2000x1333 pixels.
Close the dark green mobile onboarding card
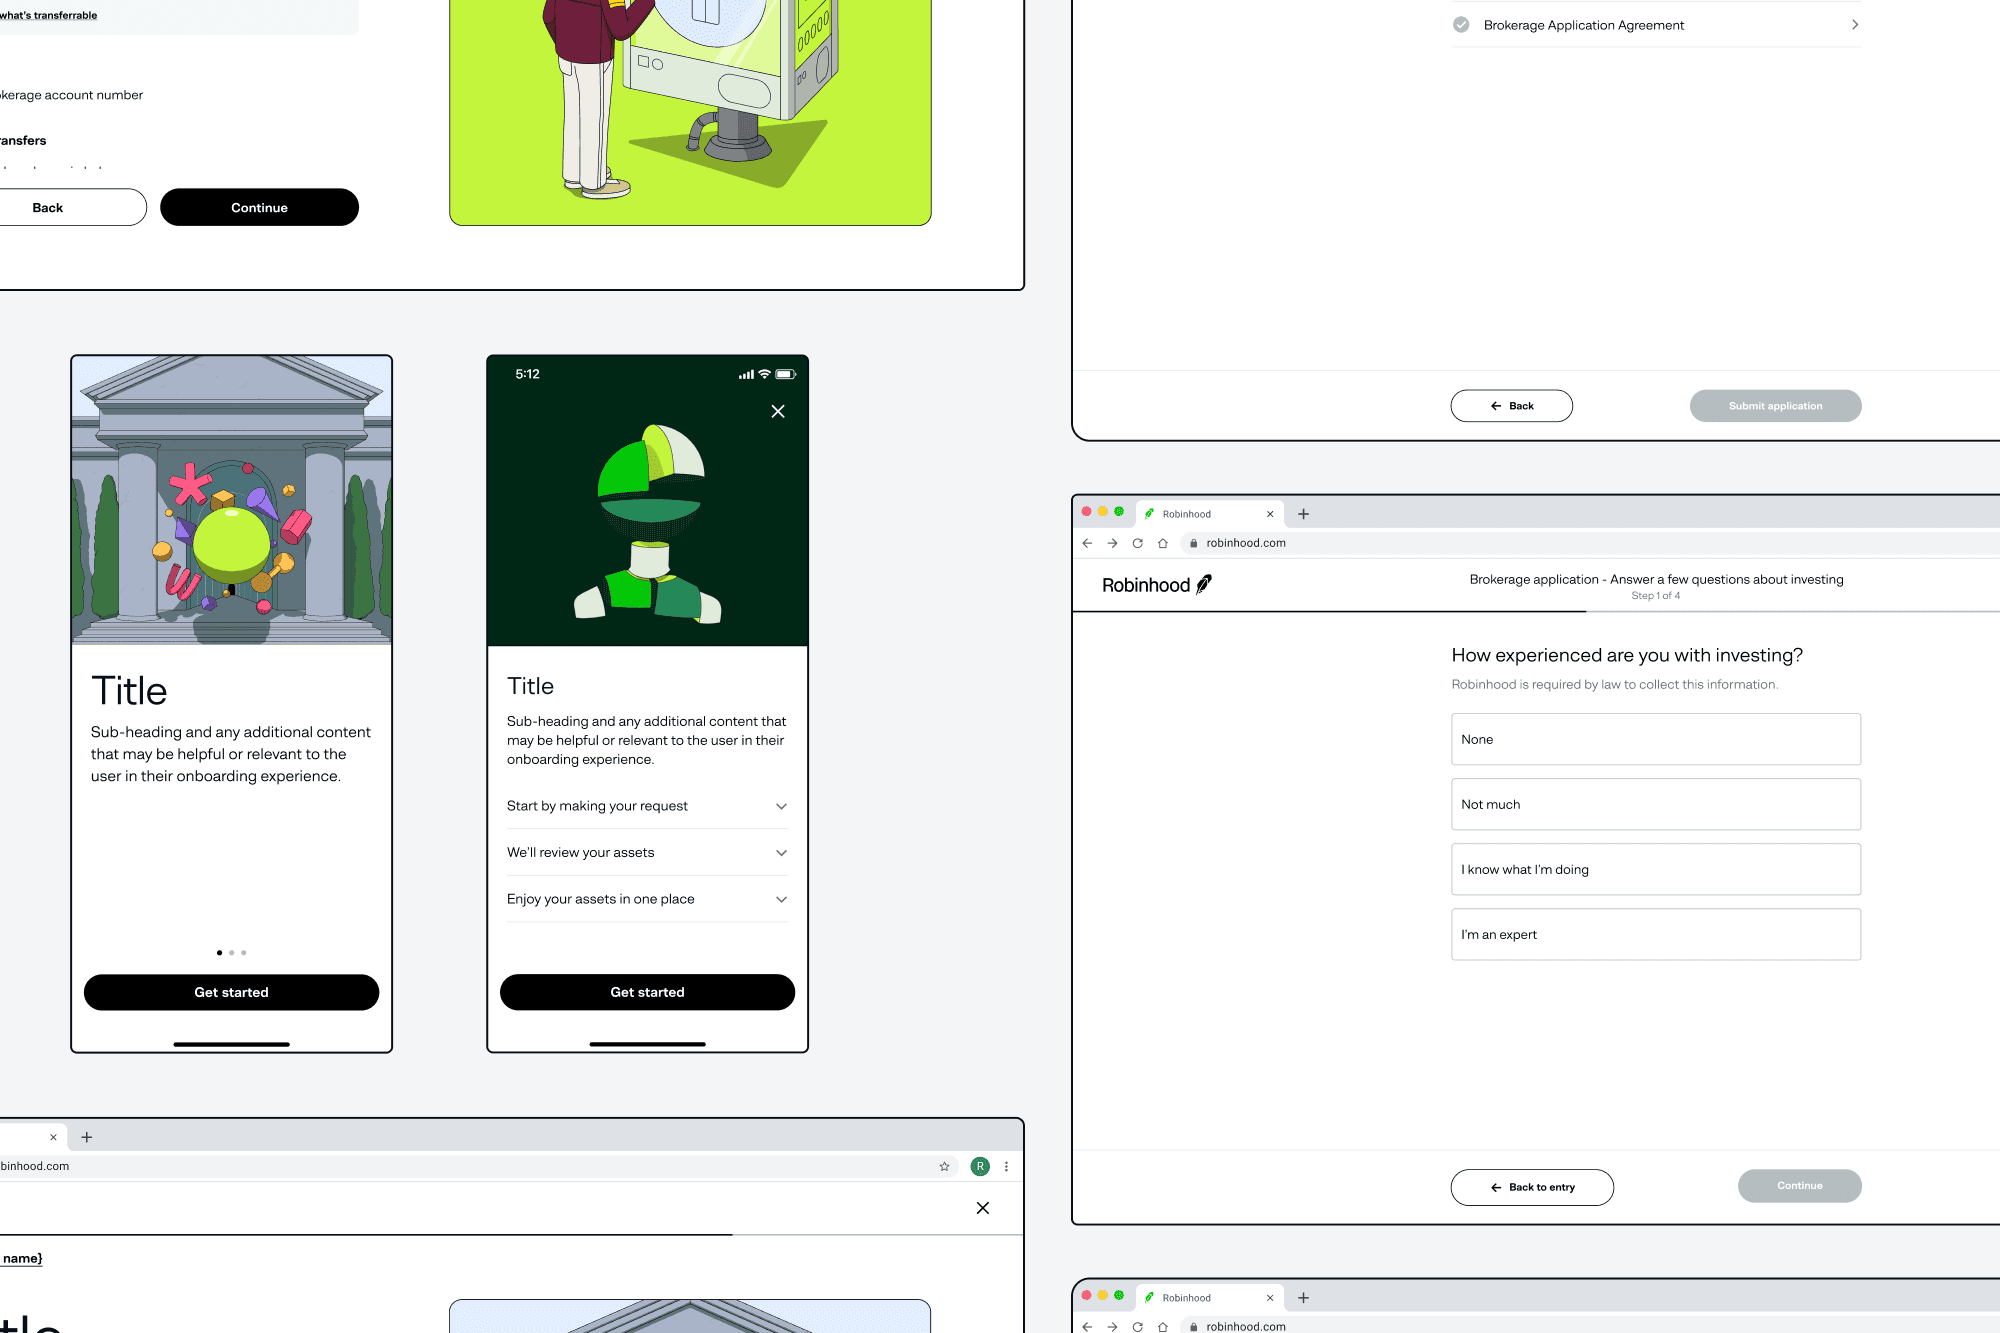778,411
